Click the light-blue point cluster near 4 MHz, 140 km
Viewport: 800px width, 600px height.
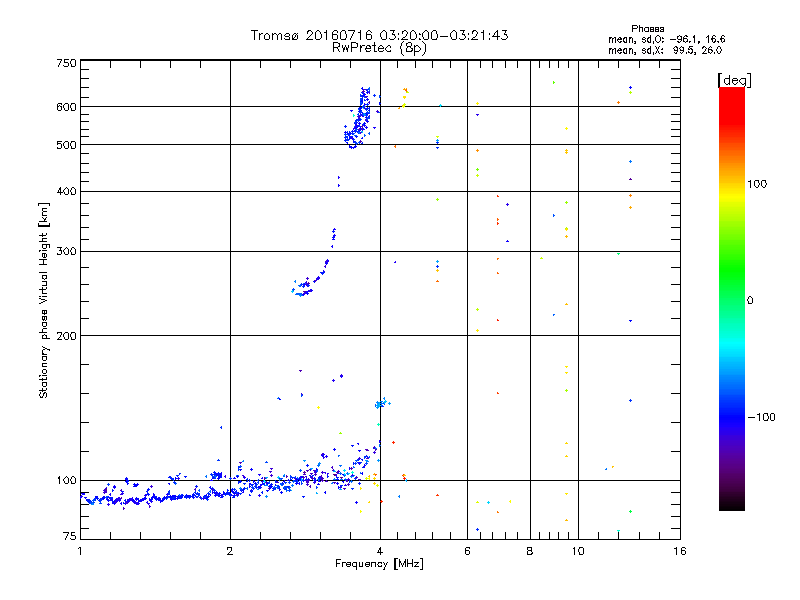(x=382, y=403)
